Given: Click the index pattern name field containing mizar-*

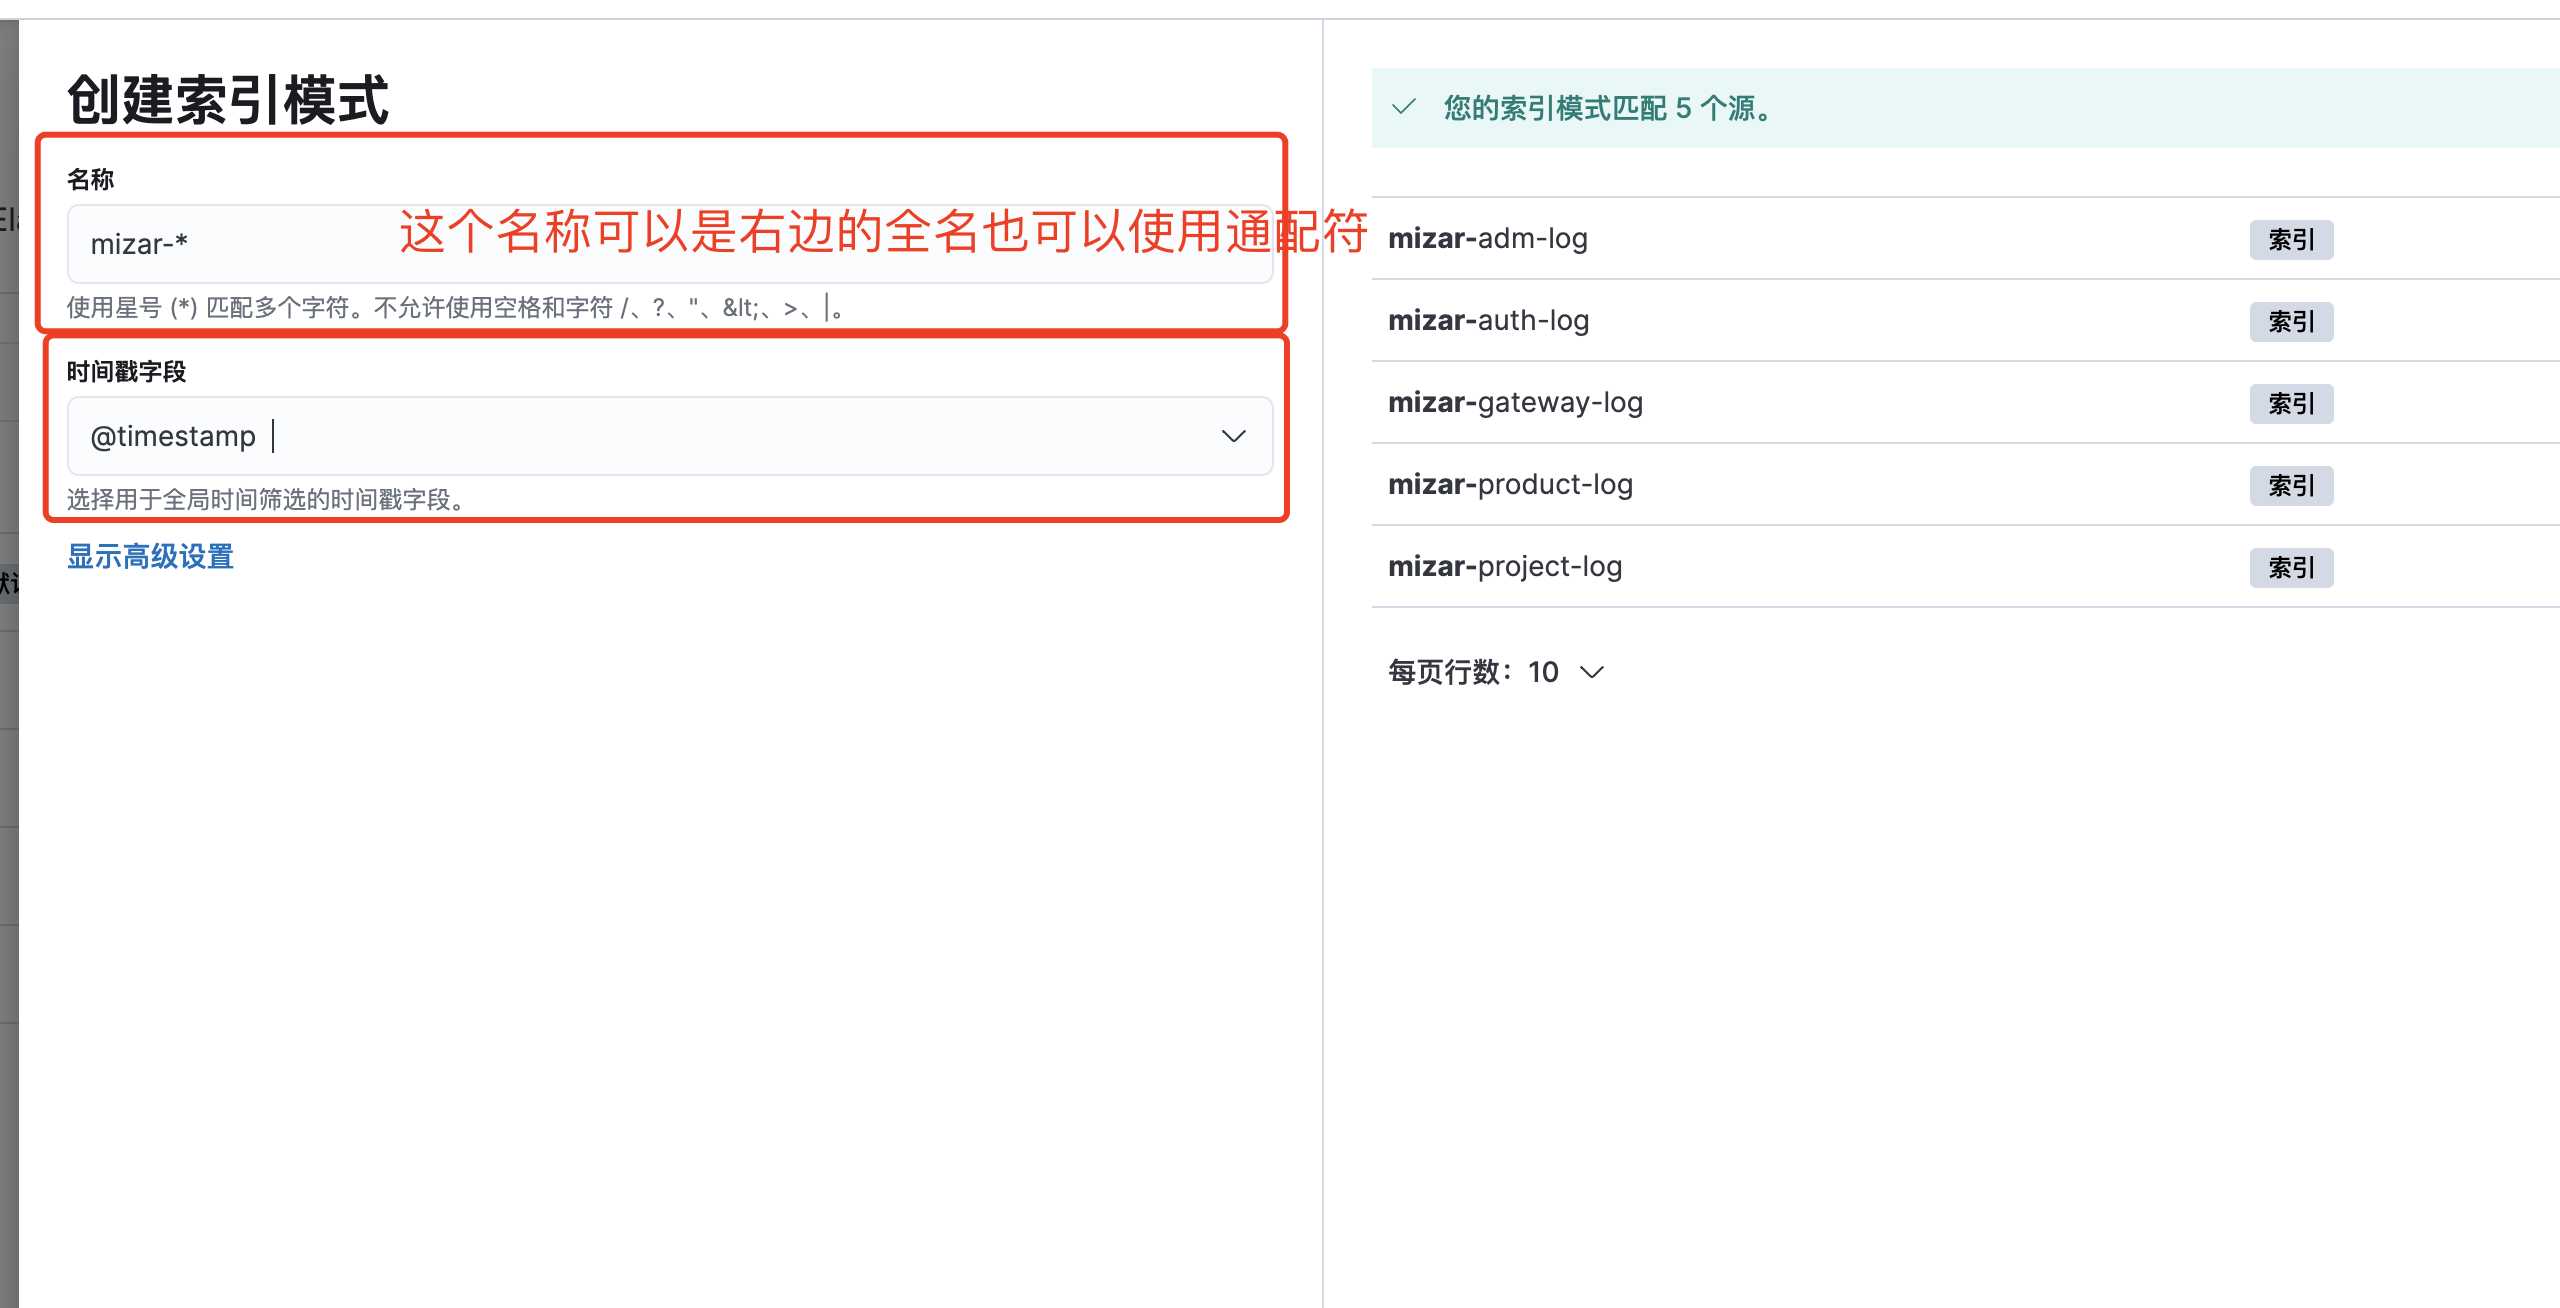Looking at the screenshot, I should [x=670, y=244].
